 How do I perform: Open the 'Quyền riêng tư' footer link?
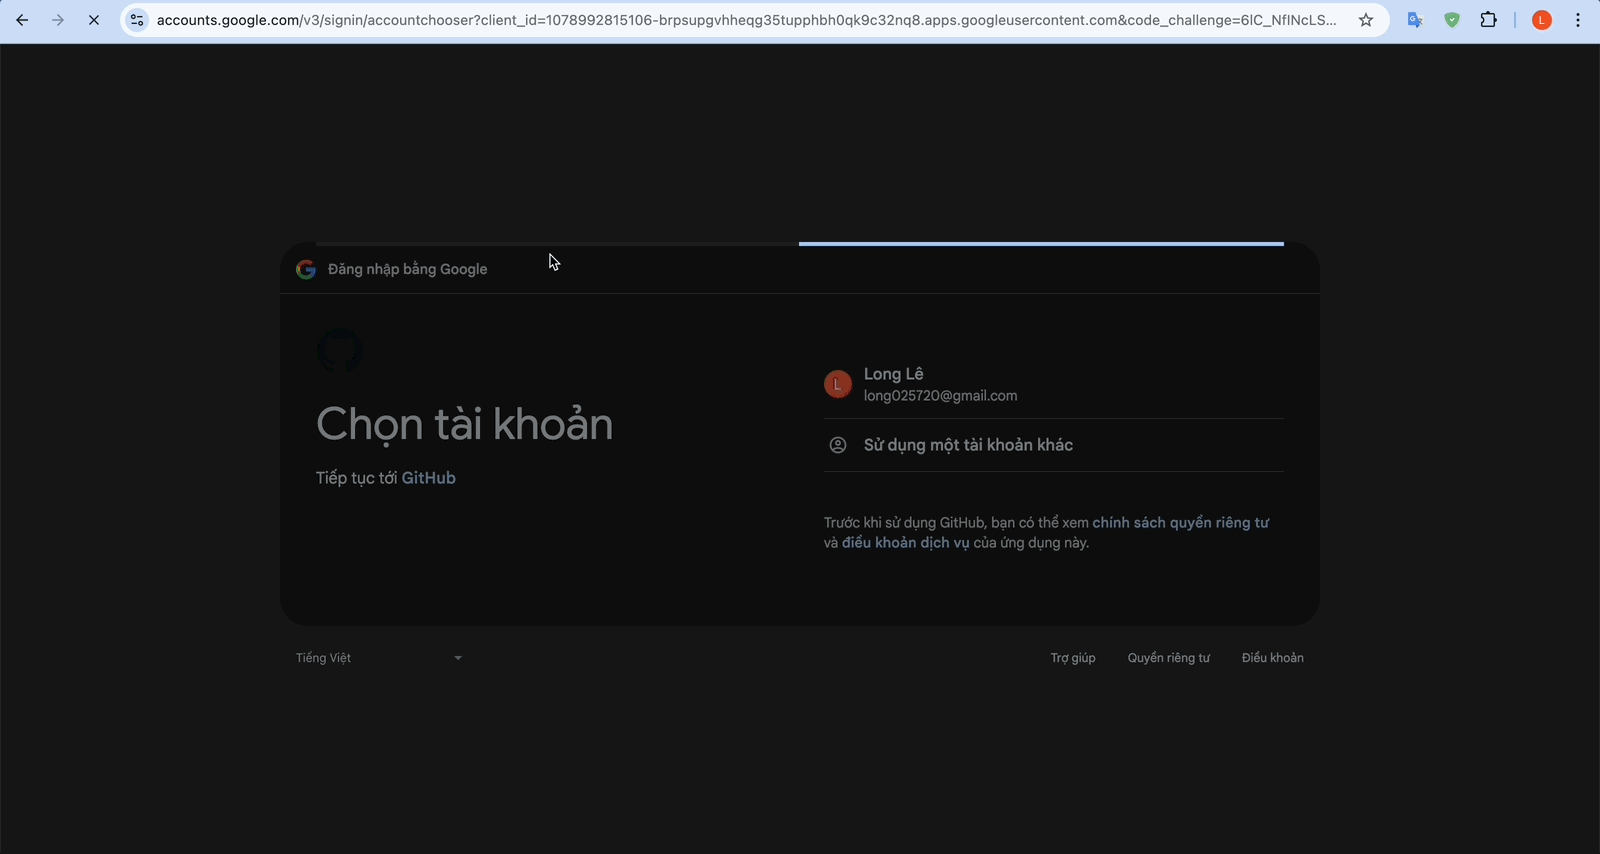[x=1169, y=658]
